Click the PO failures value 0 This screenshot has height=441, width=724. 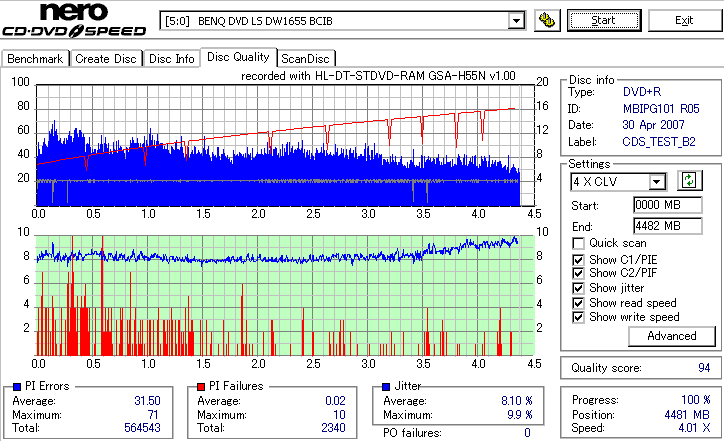527,433
